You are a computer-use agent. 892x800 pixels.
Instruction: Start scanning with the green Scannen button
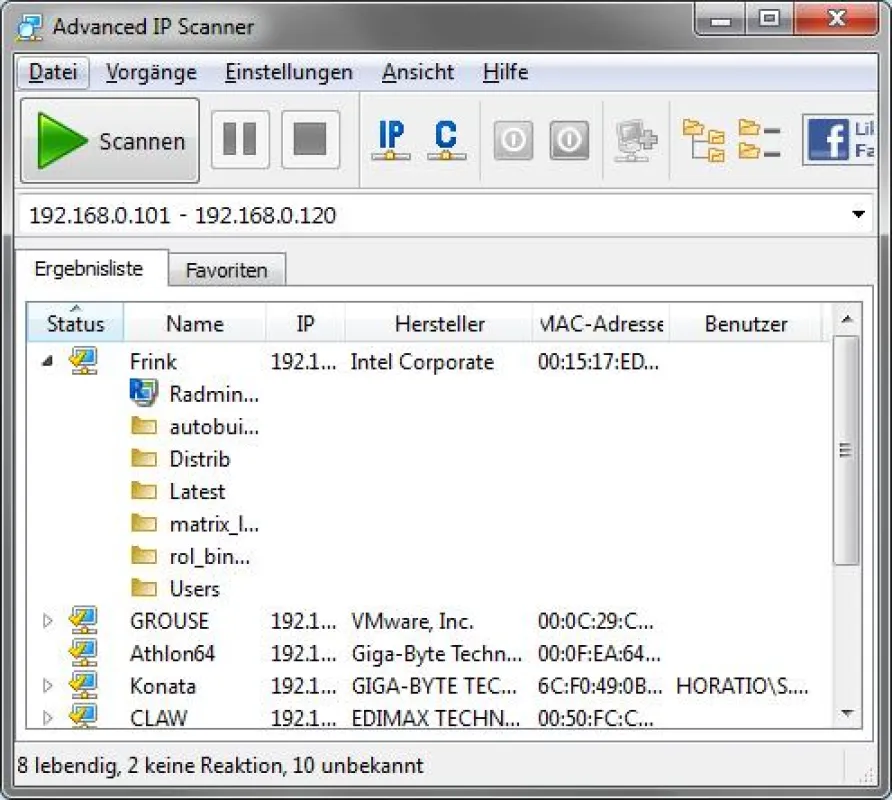point(110,141)
